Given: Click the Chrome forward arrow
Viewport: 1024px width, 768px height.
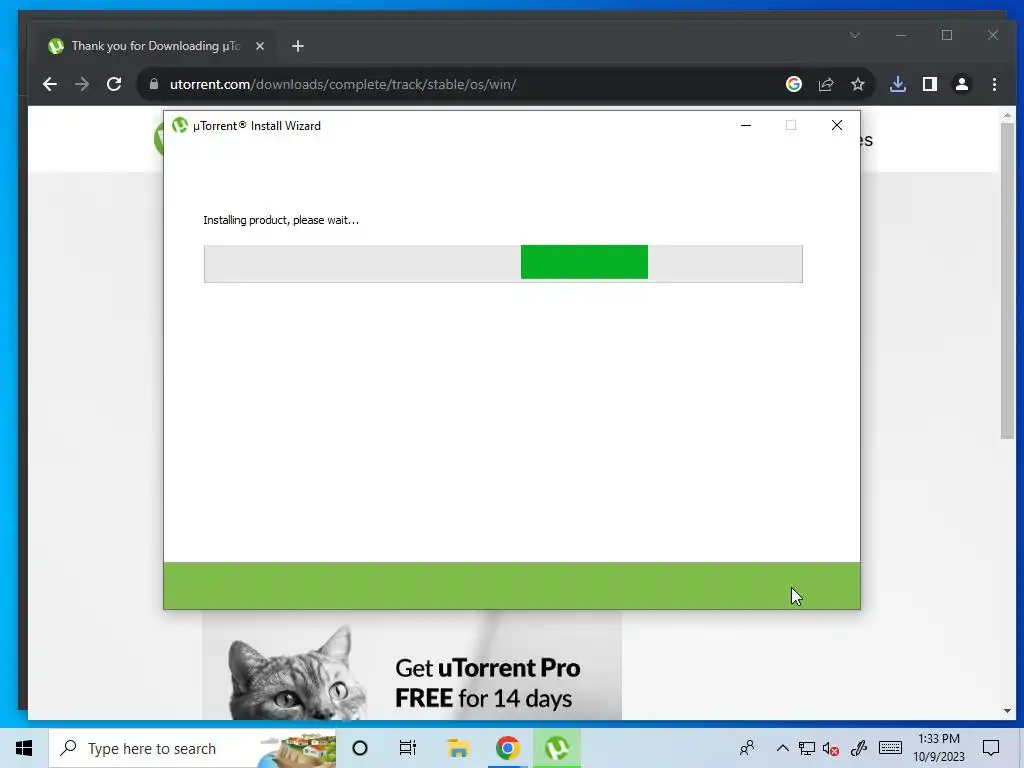Looking at the screenshot, I should (82, 84).
